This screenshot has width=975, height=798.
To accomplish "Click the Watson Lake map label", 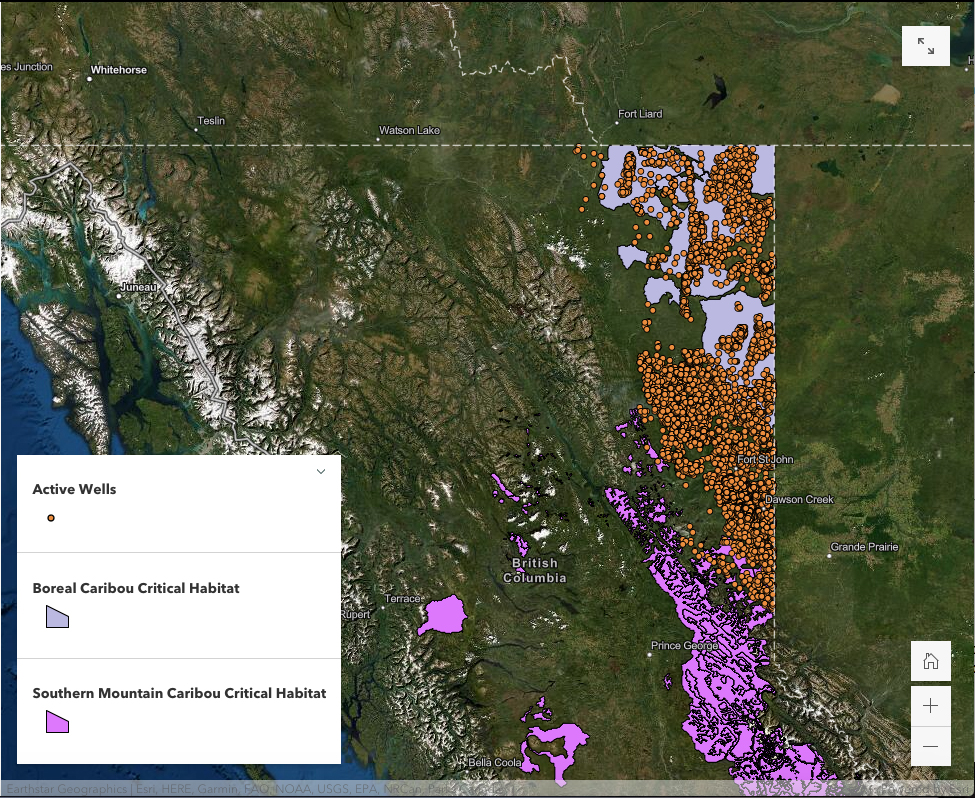I will (409, 131).
